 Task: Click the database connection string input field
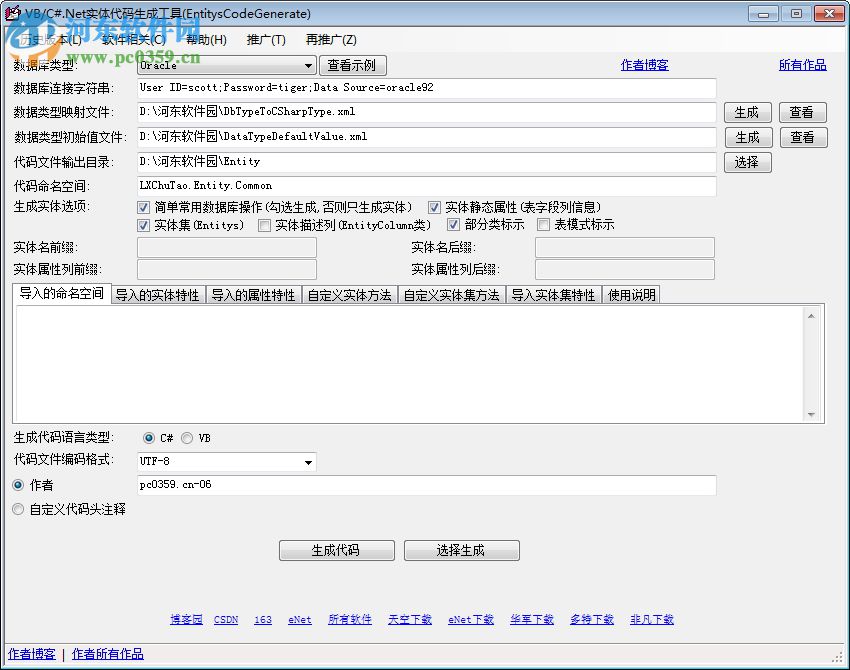coord(427,88)
